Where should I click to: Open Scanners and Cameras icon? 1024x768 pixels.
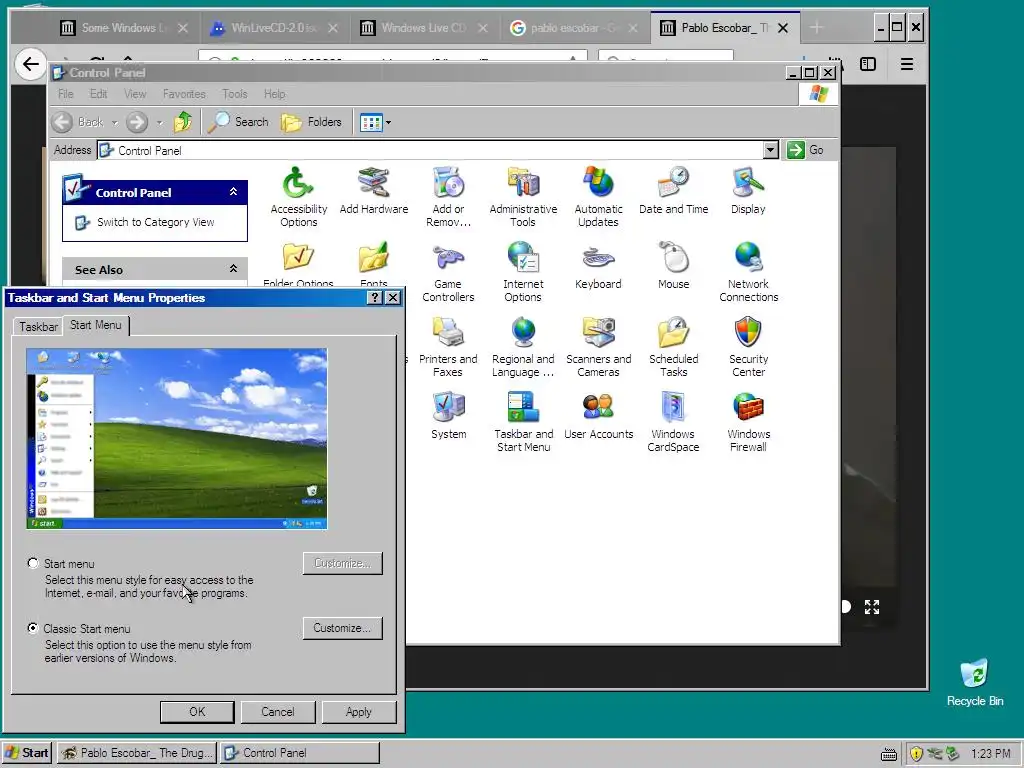click(598, 347)
